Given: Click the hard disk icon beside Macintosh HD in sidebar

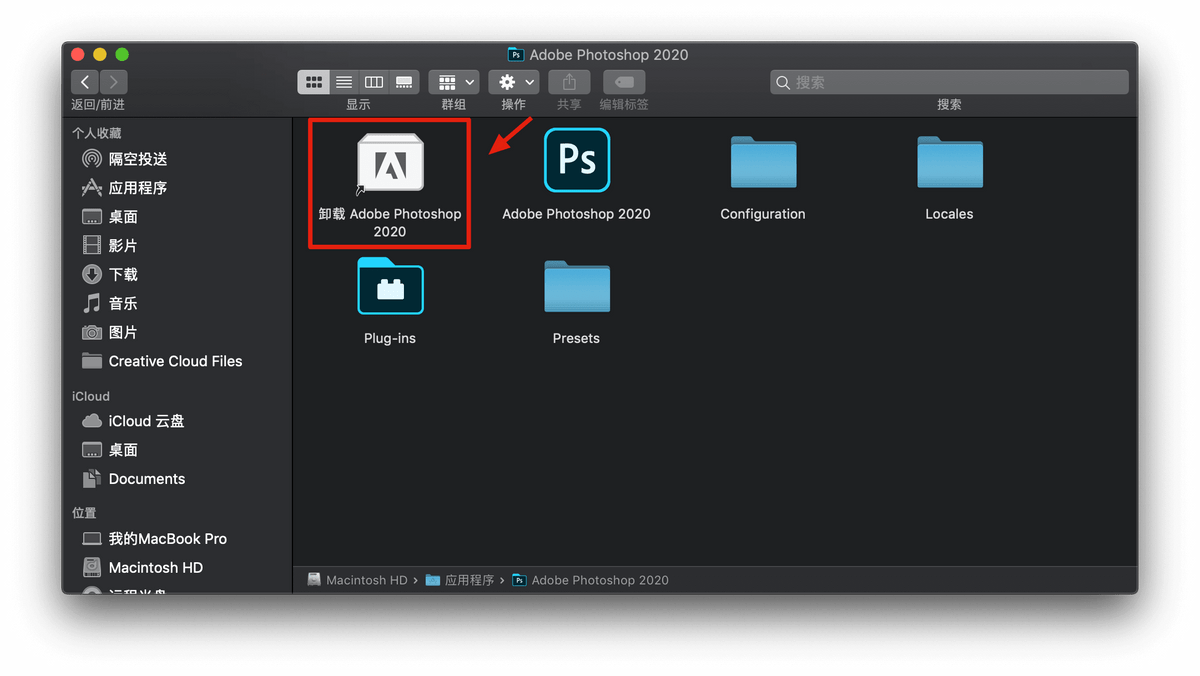Looking at the screenshot, I should point(92,567).
